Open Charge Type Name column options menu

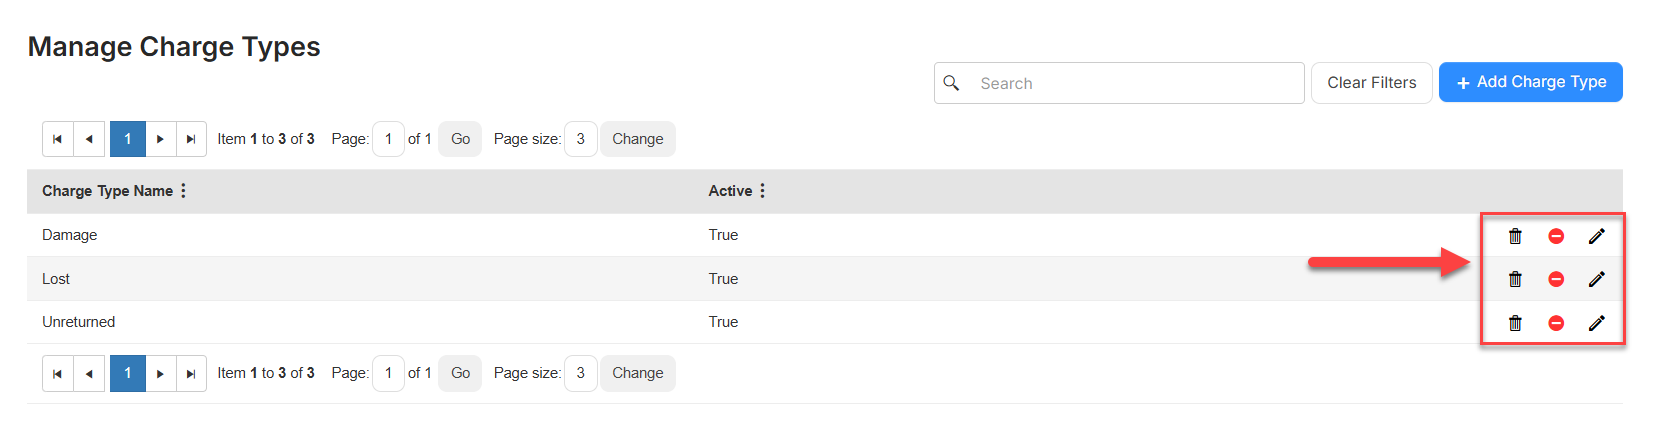(x=183, y=191)
